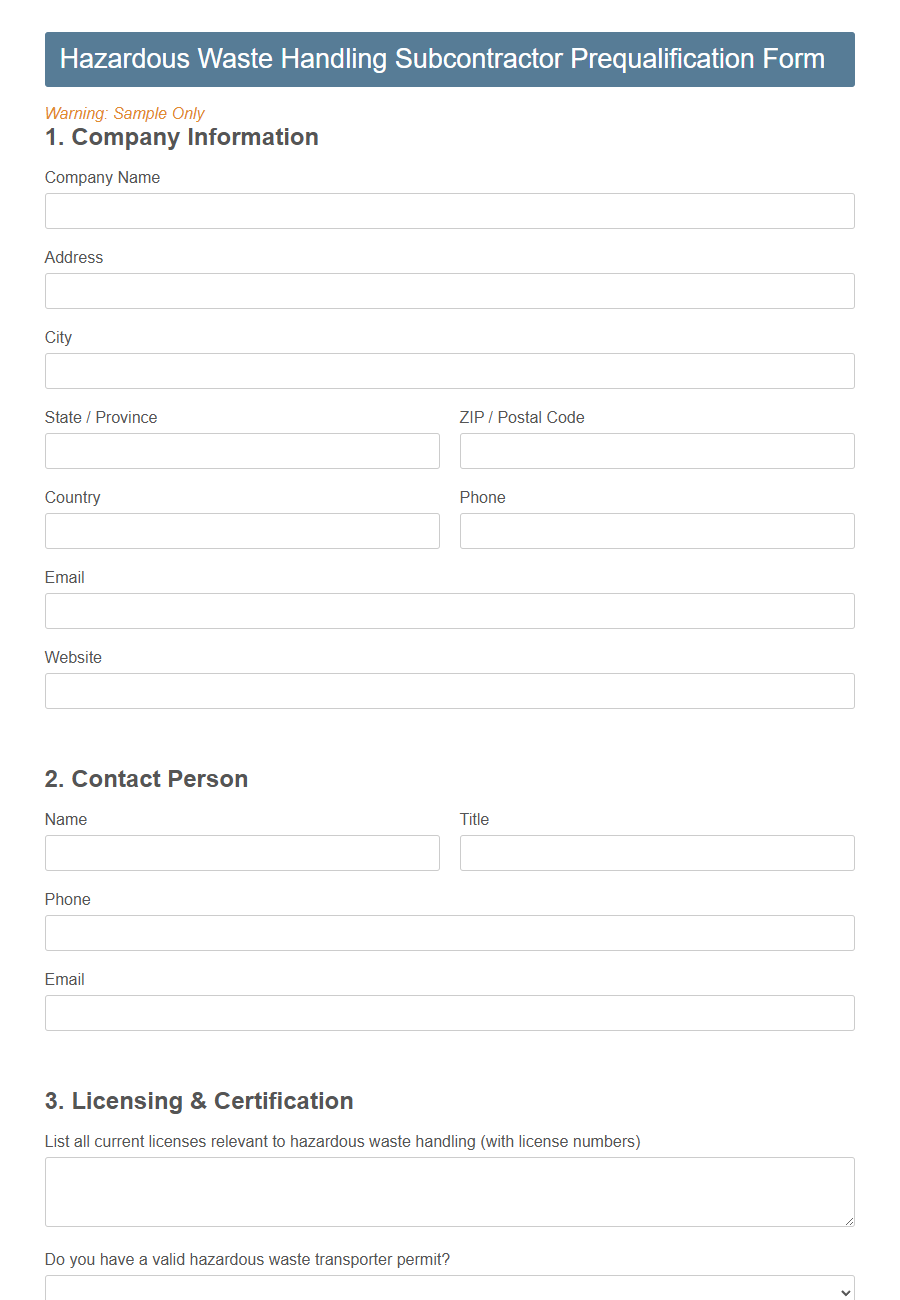The image size is (900, 1300).
Task: Click the licenses text area to start typing
Action: [x=450, y=1190]
